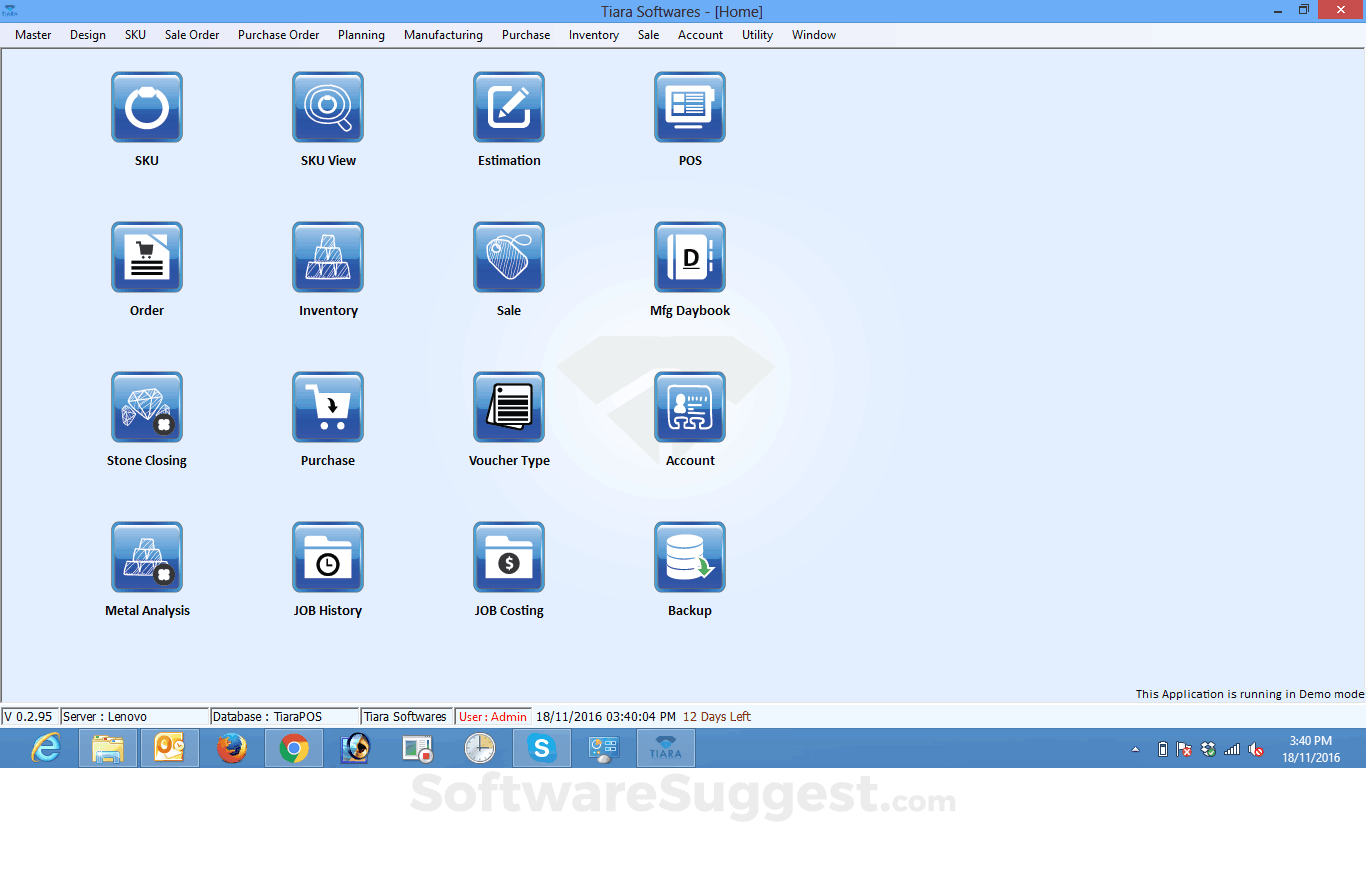This screenshot has width=1366, height=891.
Task: Click the User: Admin status field
Action: tap(491, 716)
